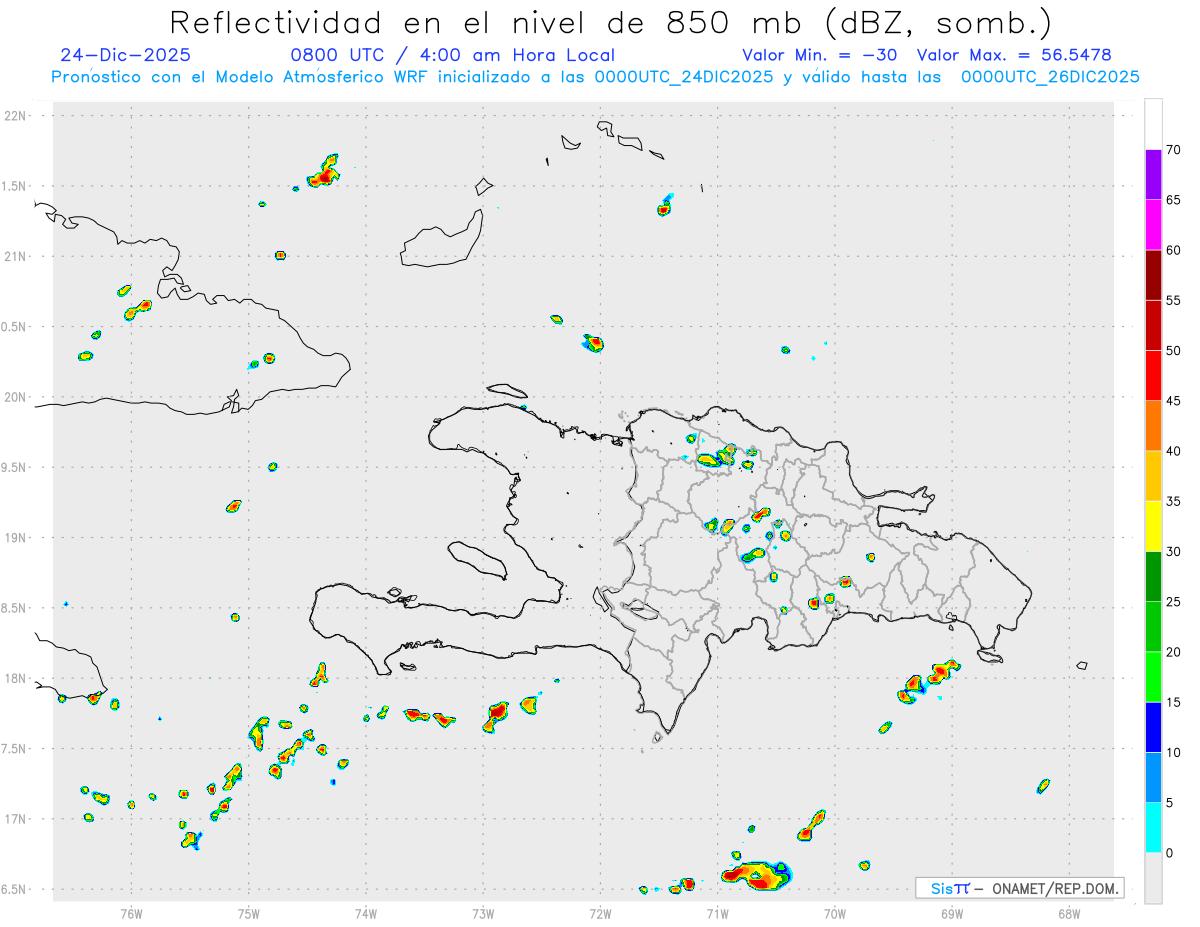The image size is (1200, 927).
Task: Click the colorbar value '60'
Action: pos(1174,250)
